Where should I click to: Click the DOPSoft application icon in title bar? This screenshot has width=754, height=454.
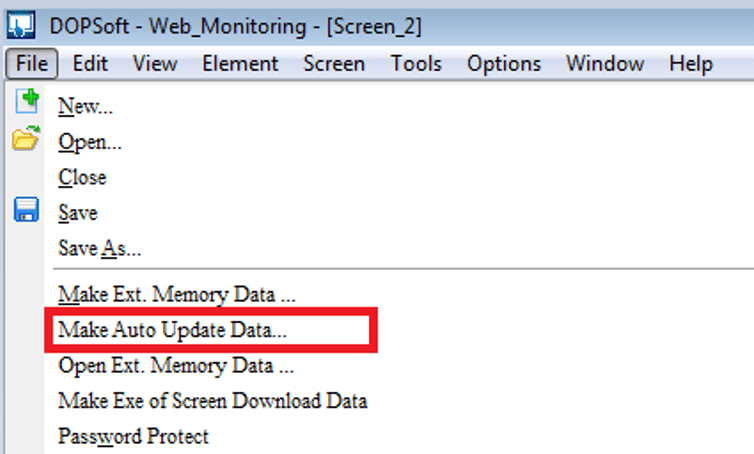[21, 22]
